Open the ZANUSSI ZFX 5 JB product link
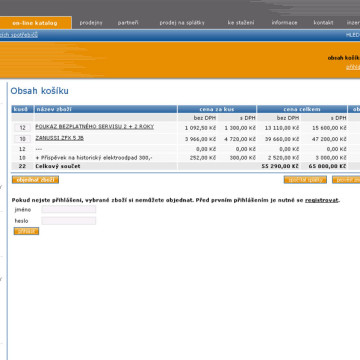 point(59,138)
